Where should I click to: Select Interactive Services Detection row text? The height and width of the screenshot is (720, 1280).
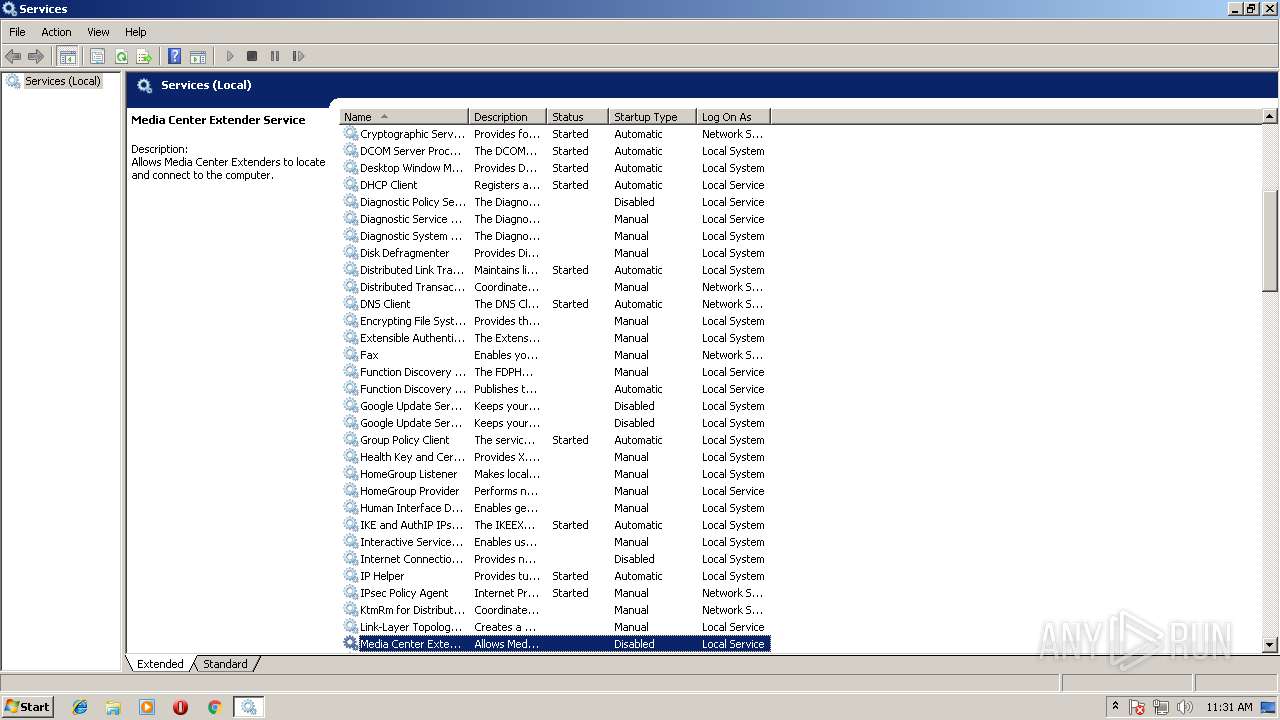coord(411,542)
